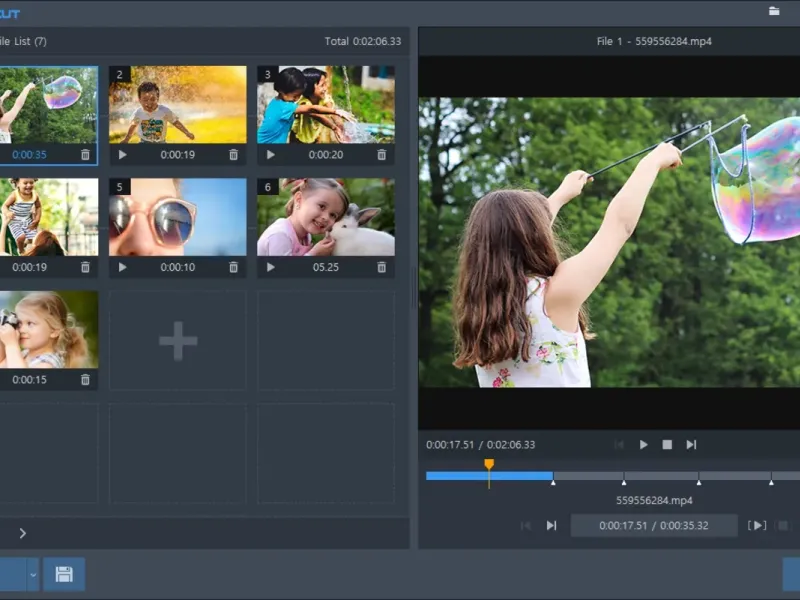This screenshot has height=600, width=800.
Task: Expand the chevron arrow below the file list
Action: click(22, 533)
